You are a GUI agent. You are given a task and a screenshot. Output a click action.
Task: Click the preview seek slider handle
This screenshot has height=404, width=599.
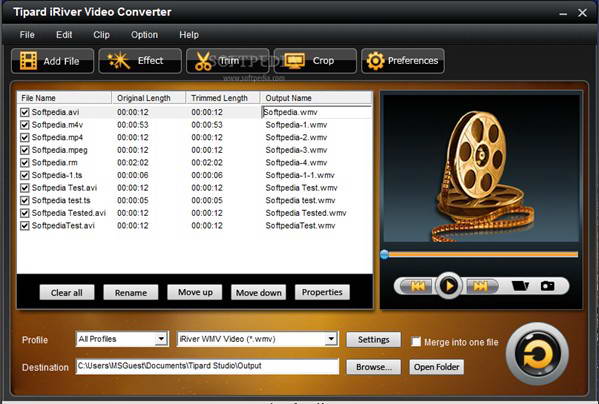pos(385,254)
